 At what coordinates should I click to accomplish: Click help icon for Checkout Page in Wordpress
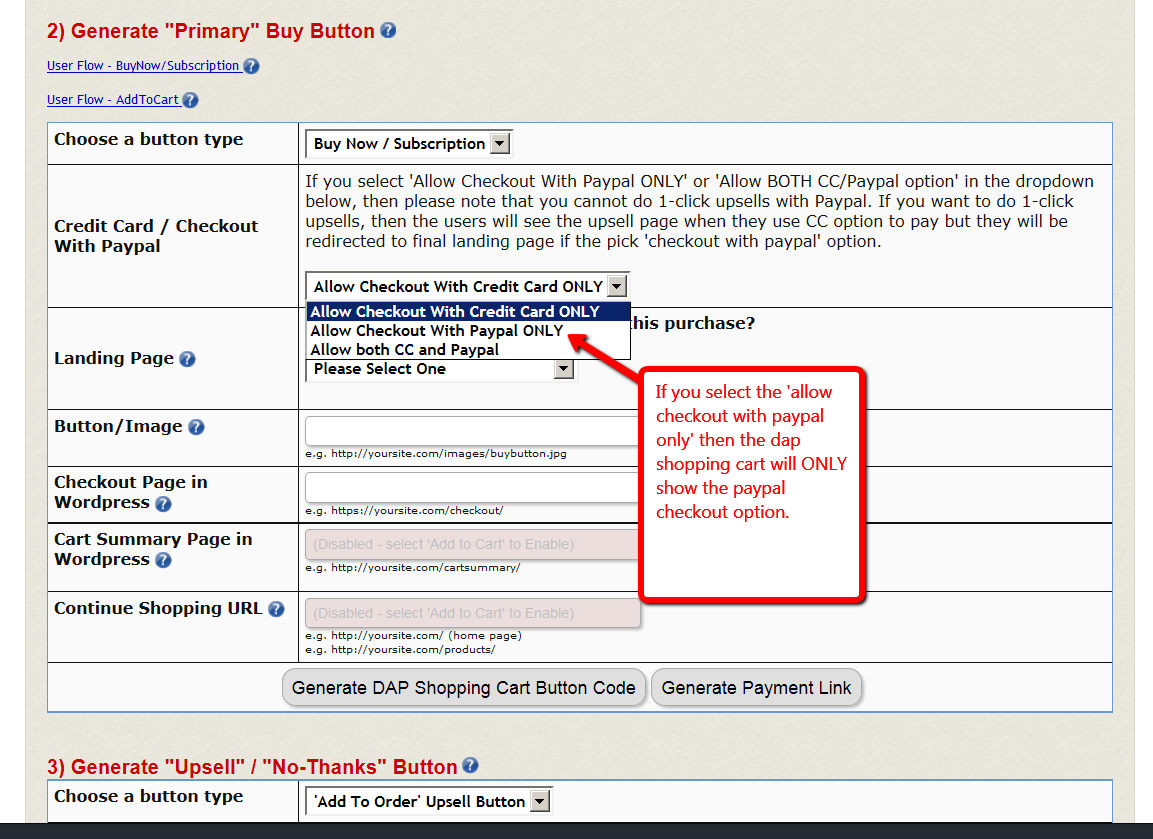(x=163, y=504)
